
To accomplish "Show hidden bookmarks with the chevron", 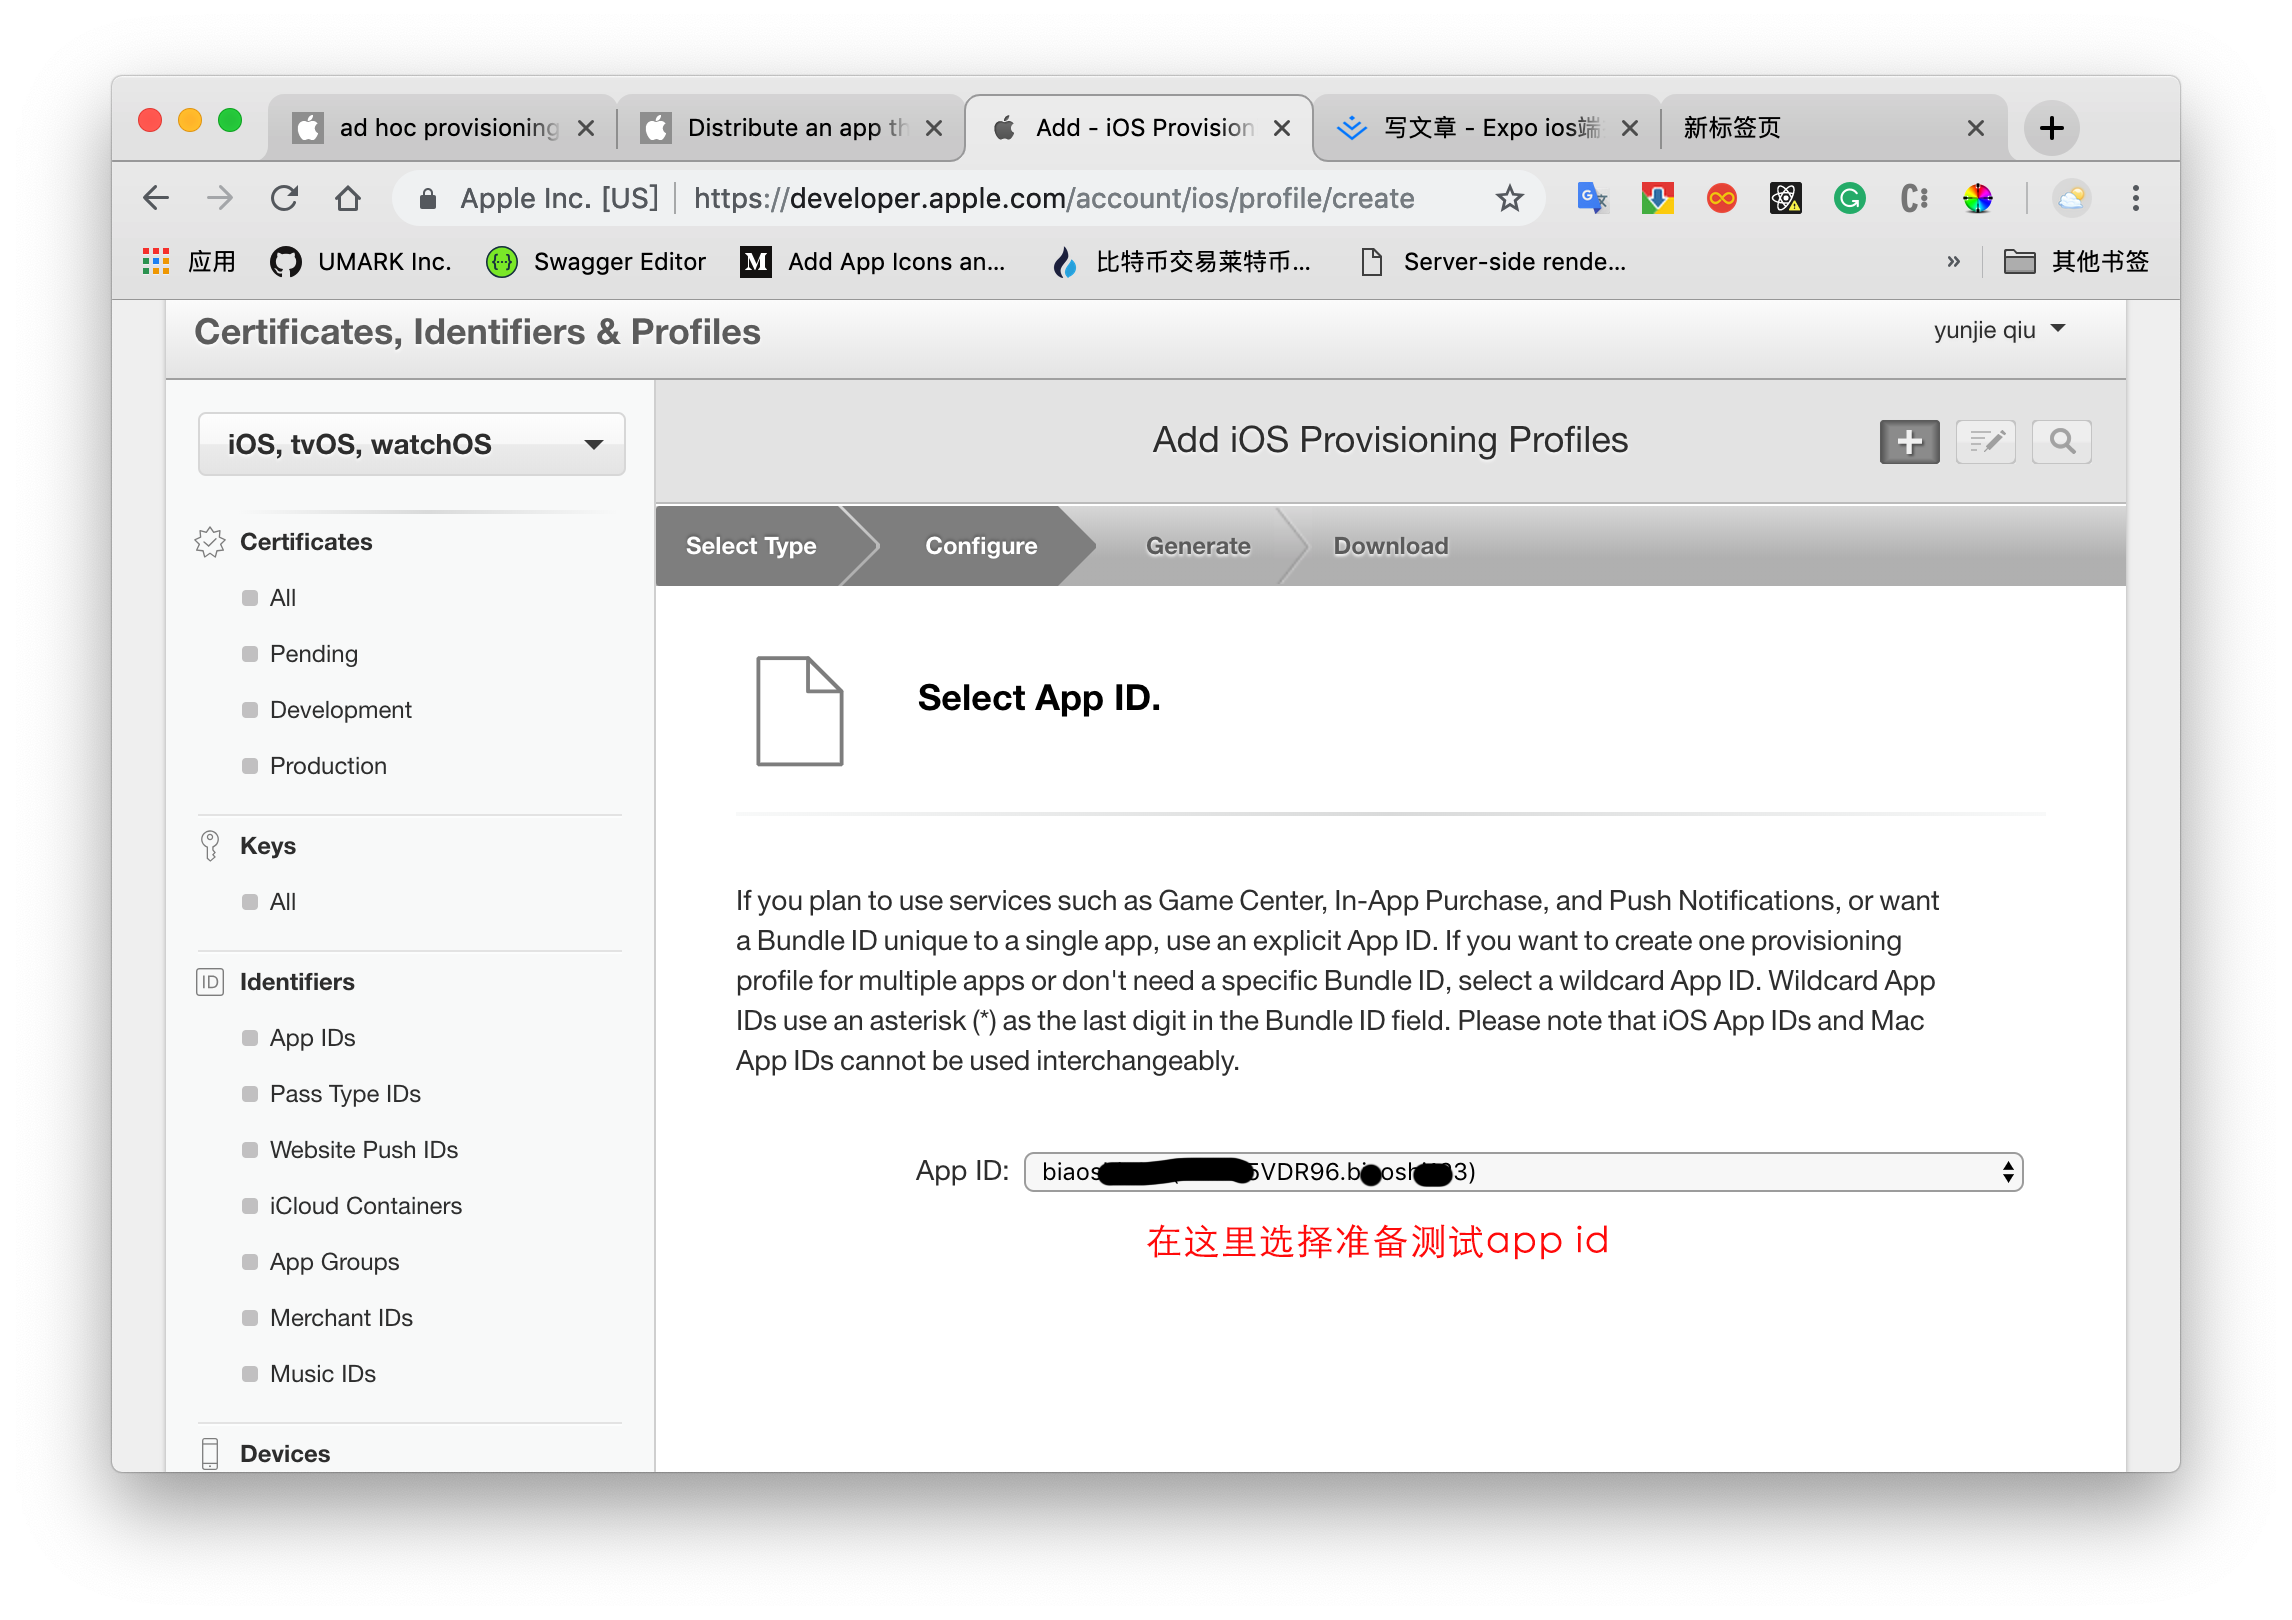I will point(1953,262).
